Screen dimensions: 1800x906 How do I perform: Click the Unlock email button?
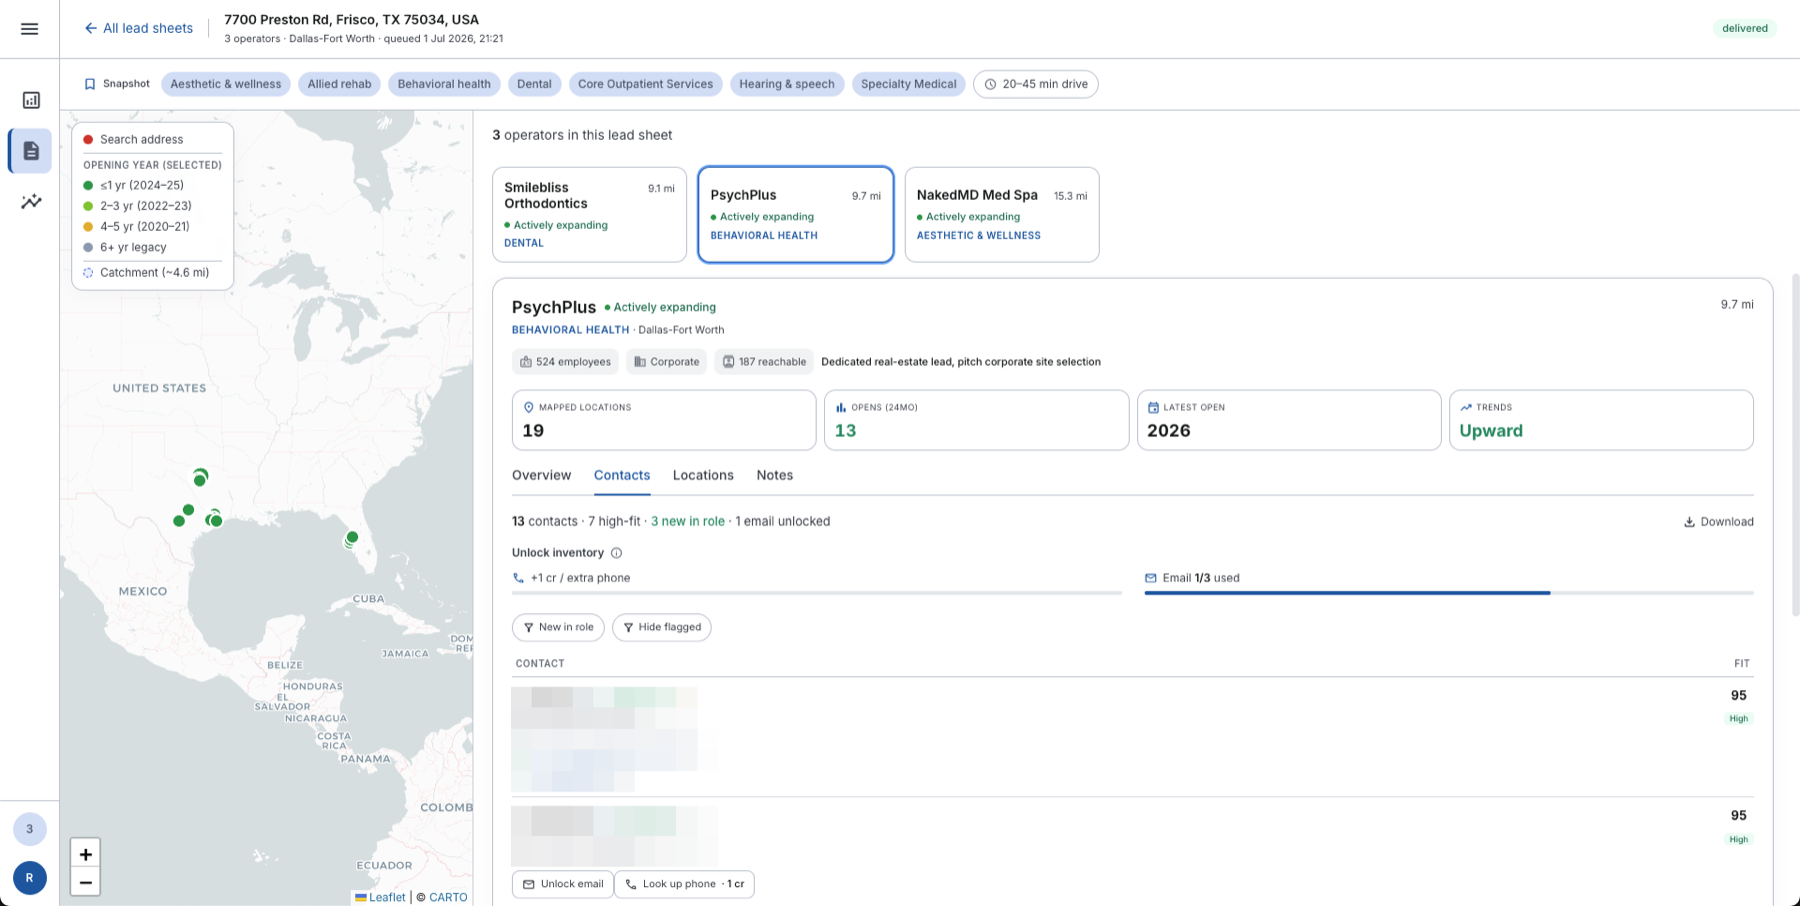point(563,884)
